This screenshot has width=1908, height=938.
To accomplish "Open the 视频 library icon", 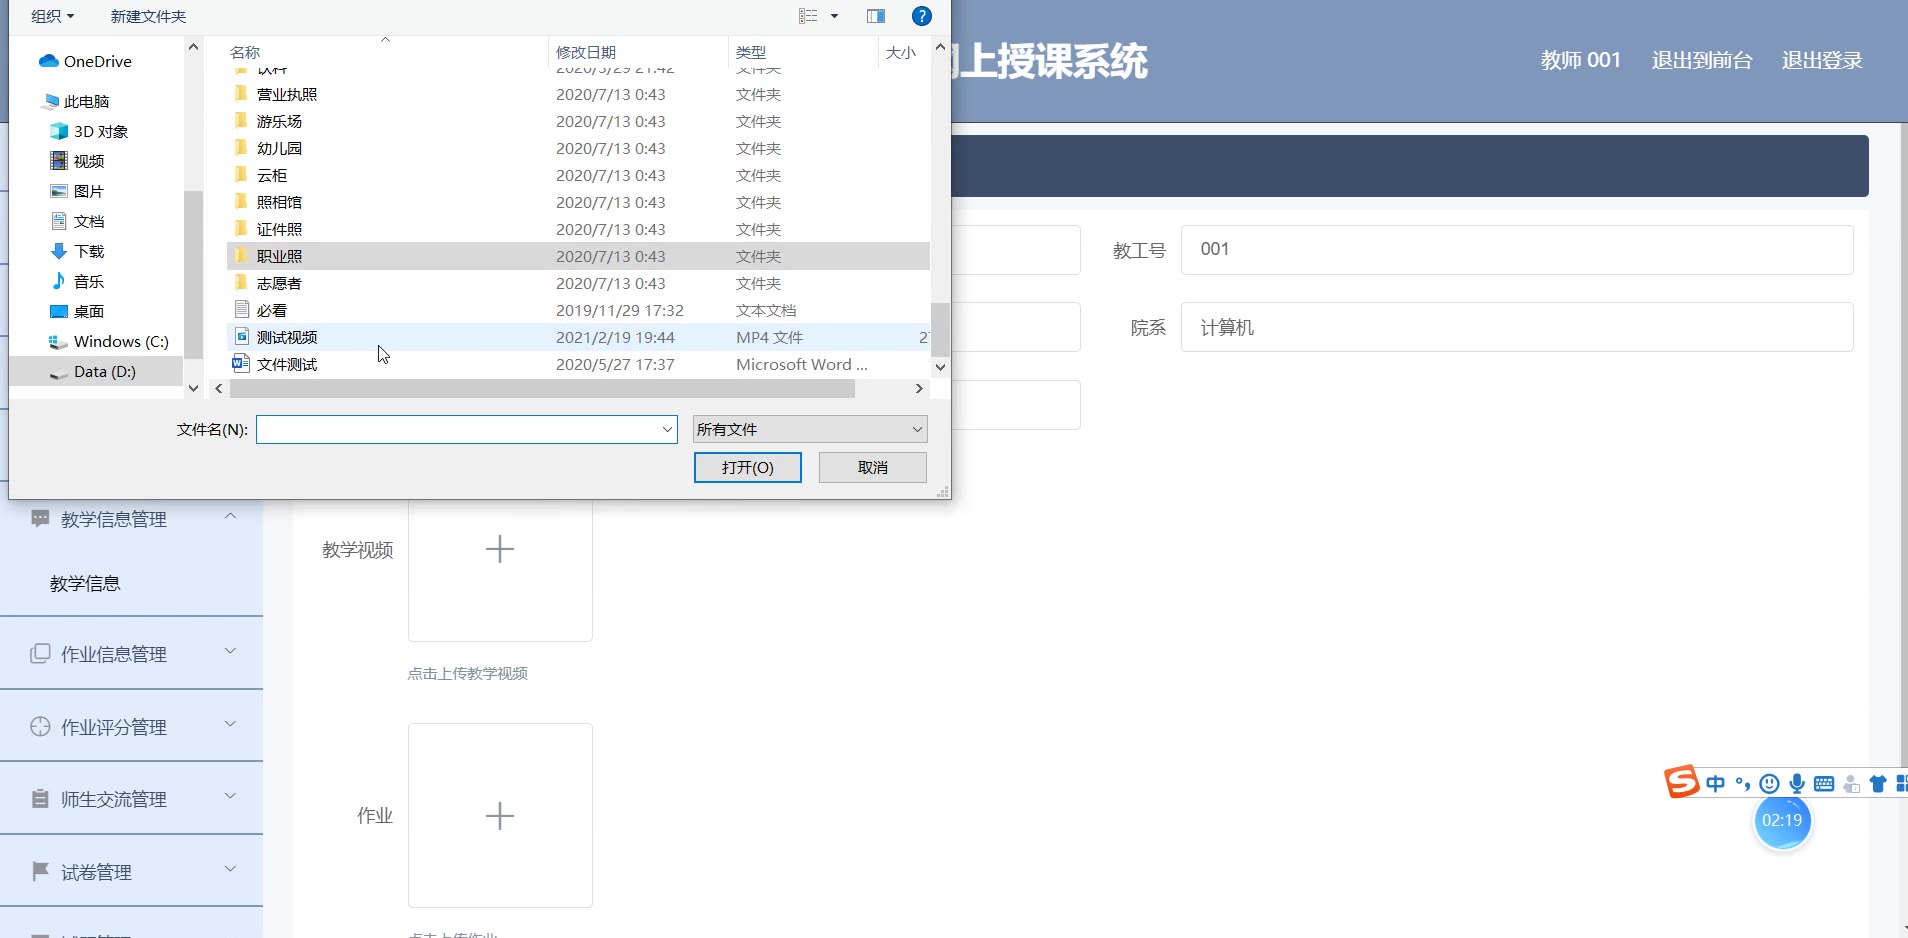I will [59, 161].
